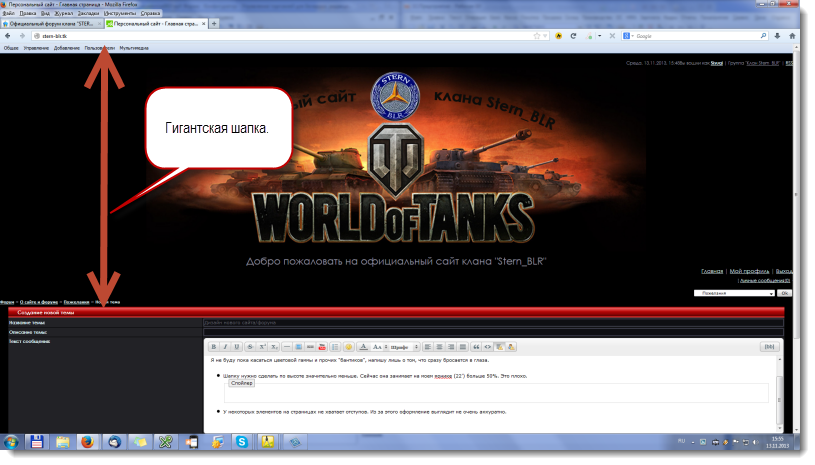Screen dimensions: 815x465
Task: Open the Справка menu
Action: pos(150,13)
